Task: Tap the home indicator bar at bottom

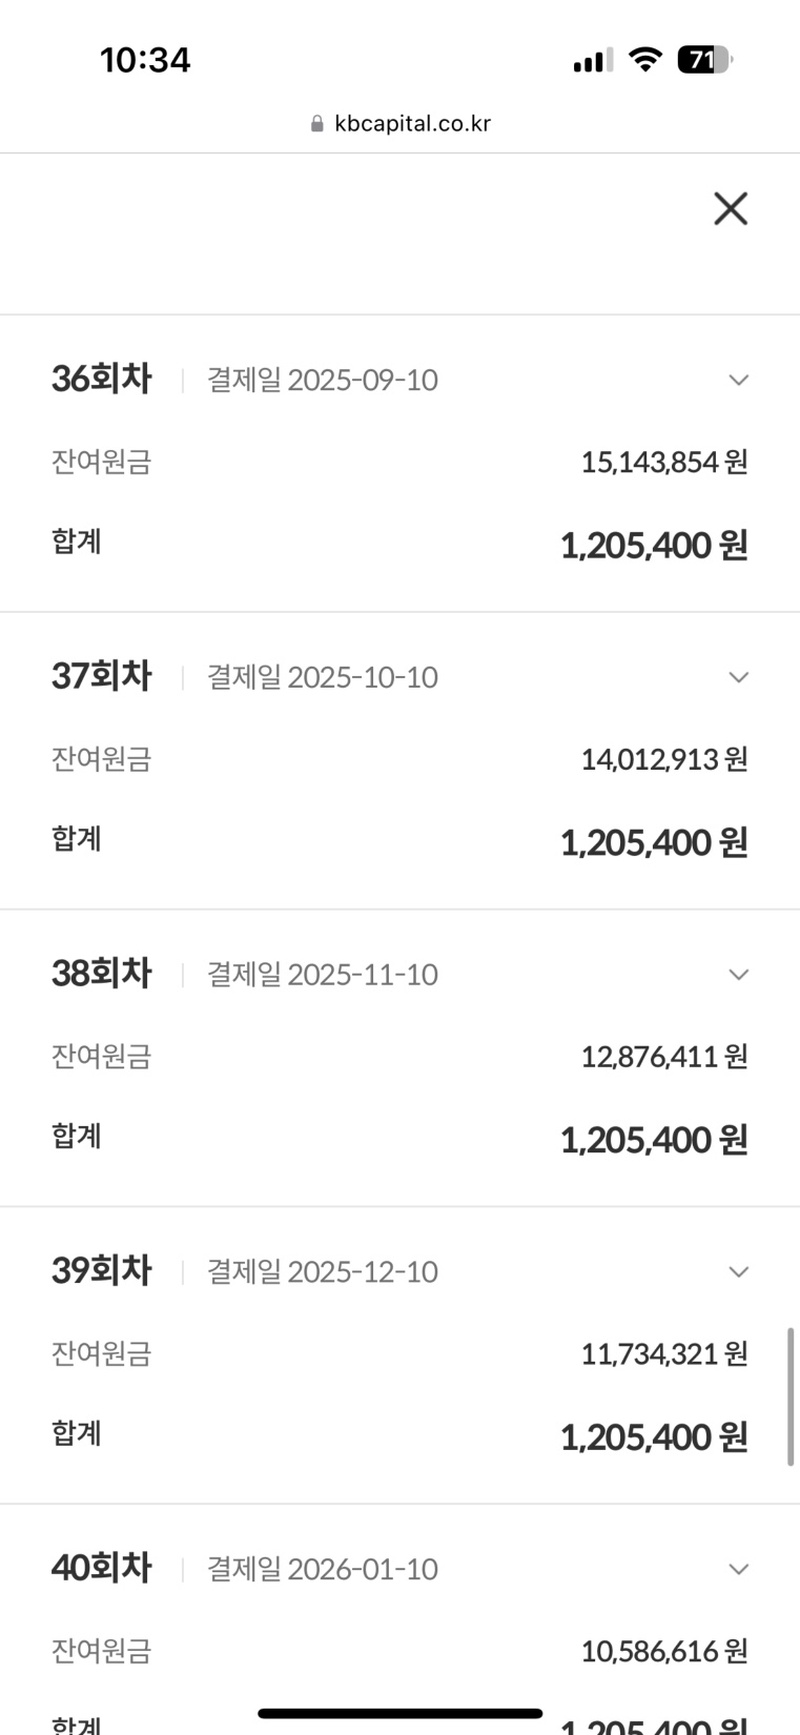Action: click(x=400, y=1714)
